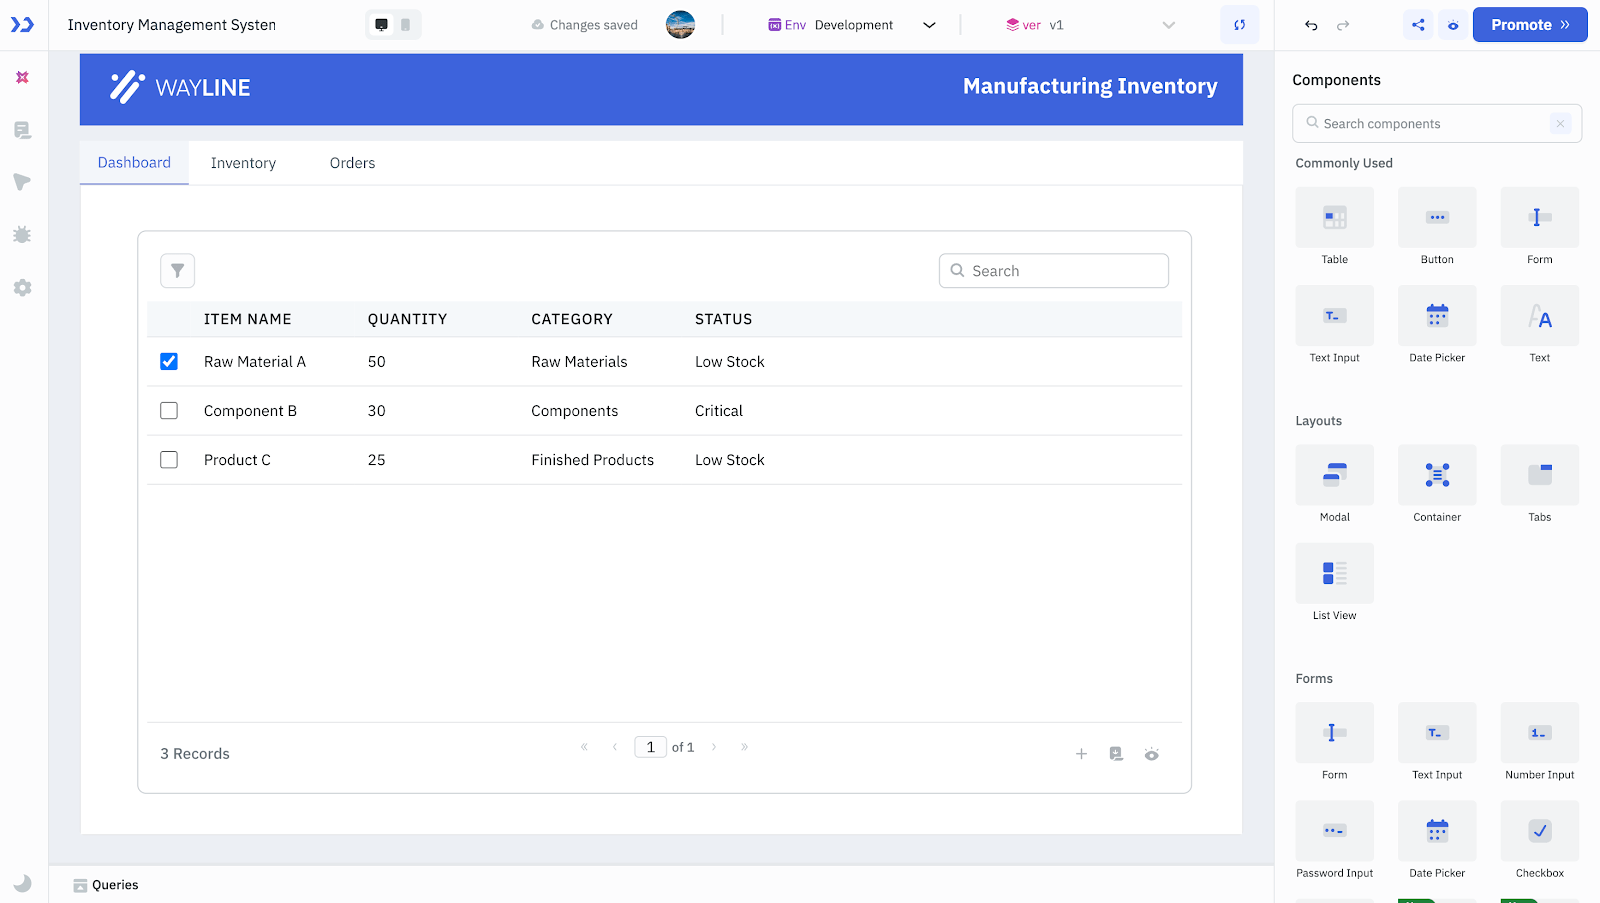Expand the version v1 dropdown

tap(1168, 24)
